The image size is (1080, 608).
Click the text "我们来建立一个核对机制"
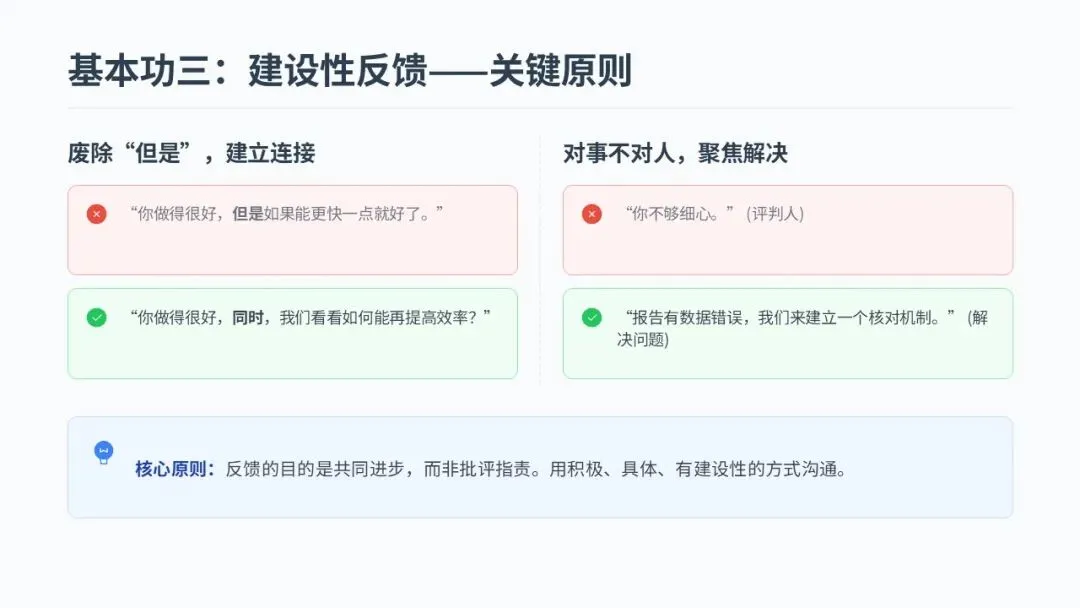point(848,317)
